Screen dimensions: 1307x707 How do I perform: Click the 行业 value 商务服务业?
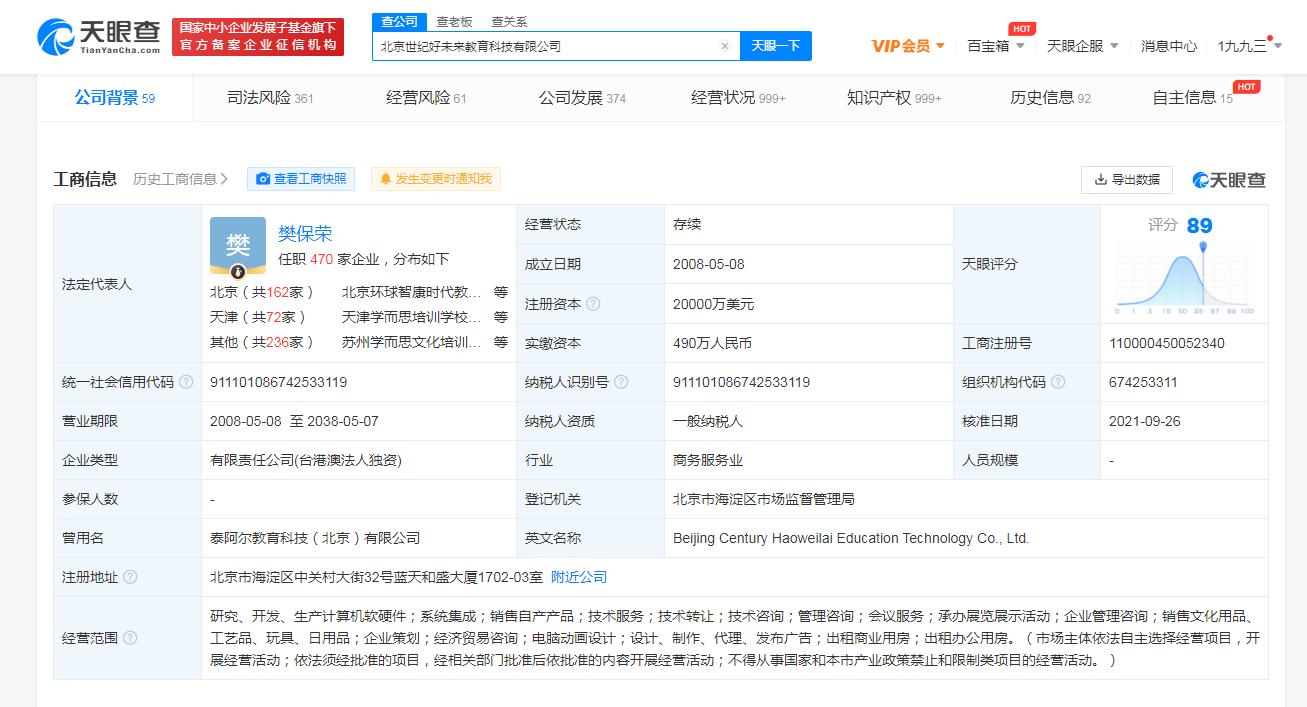point(708,460)
